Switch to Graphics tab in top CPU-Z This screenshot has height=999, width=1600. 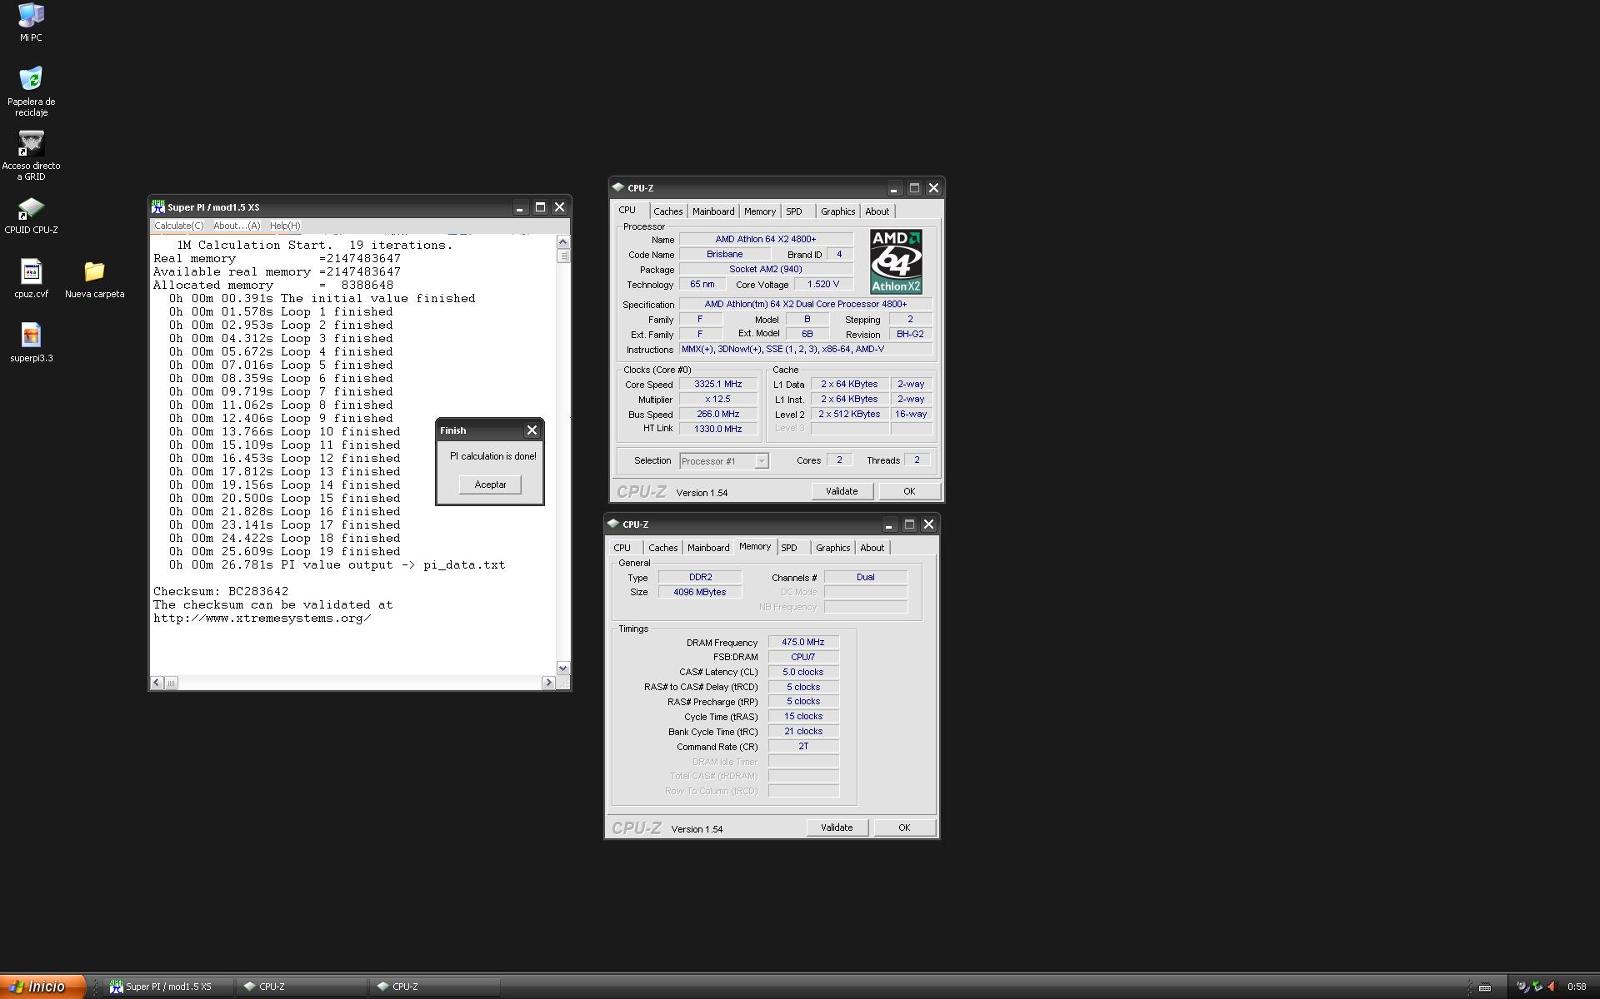[x=838, y=211]
